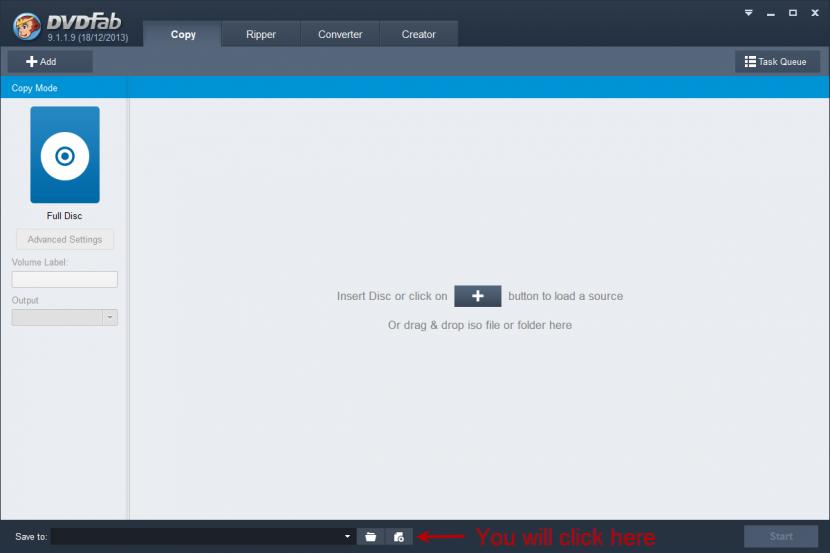Expand the Save to path dropdown
The width and height of the screenshot is (830, 553).
pos(347,537)
